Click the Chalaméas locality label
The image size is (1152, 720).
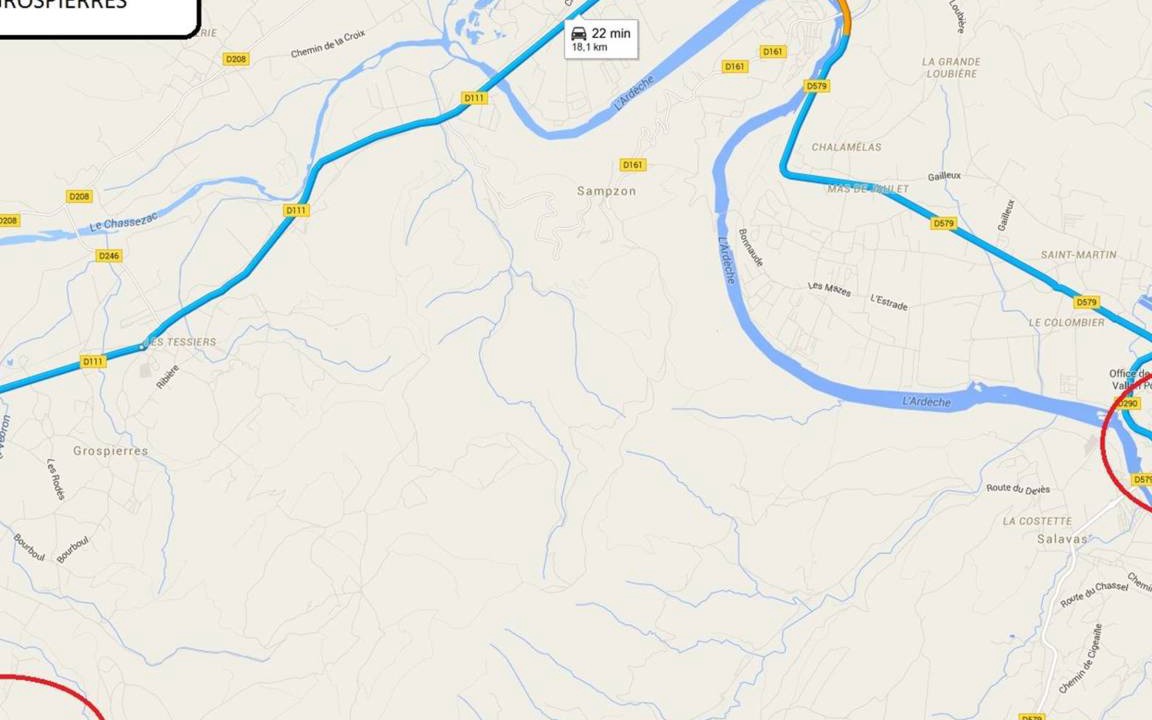point(846,147)
